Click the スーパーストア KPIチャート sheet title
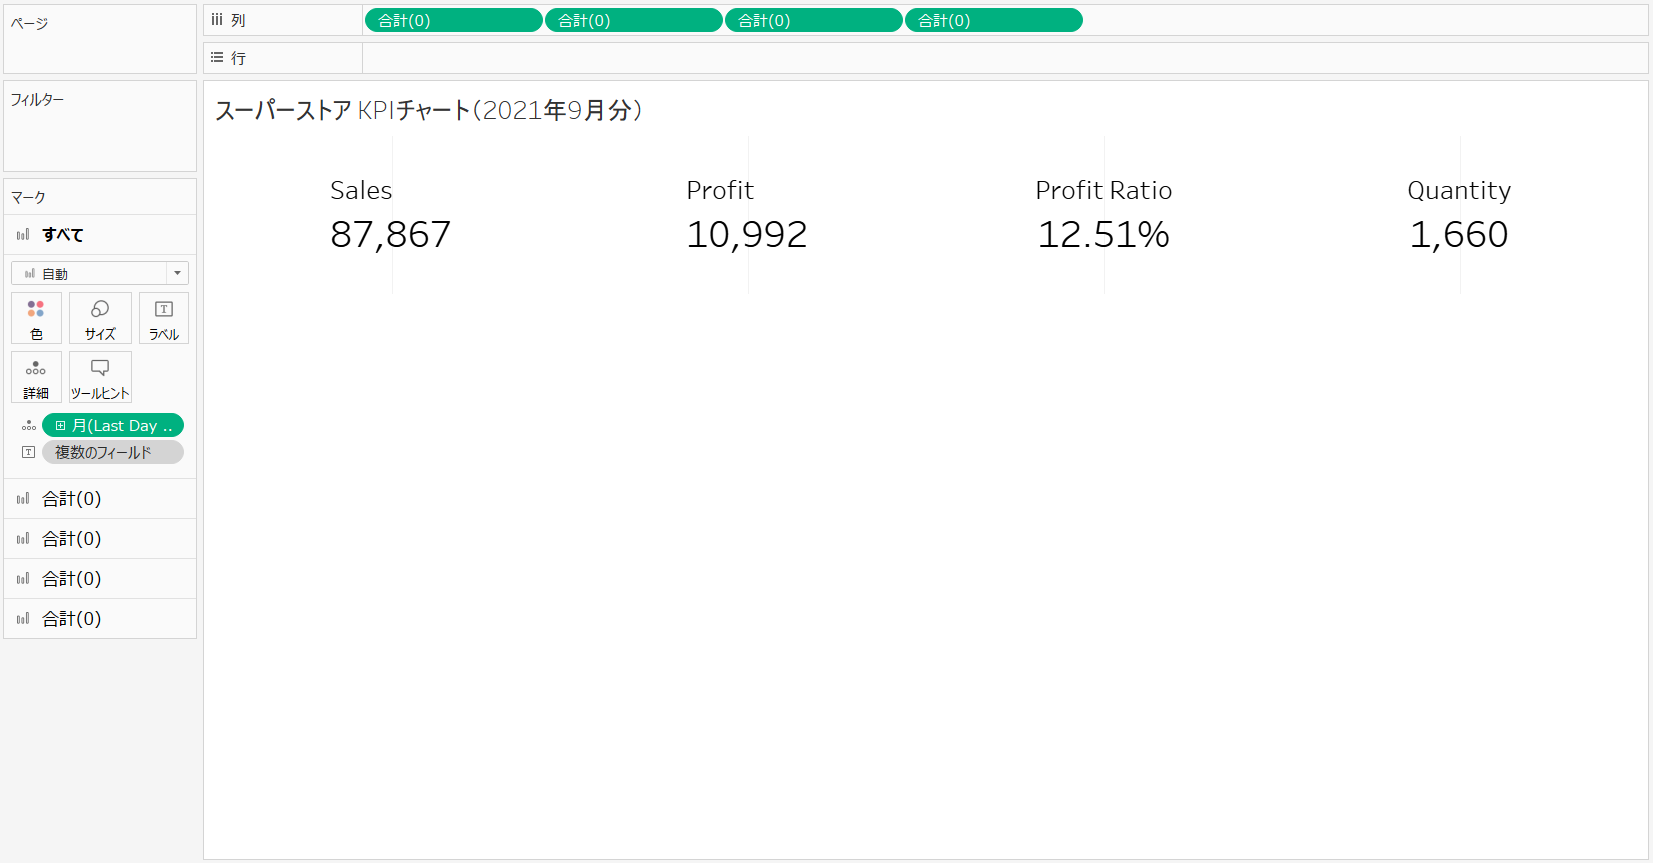This screenshot has width=1653, height=863. (x=428, y=110)
